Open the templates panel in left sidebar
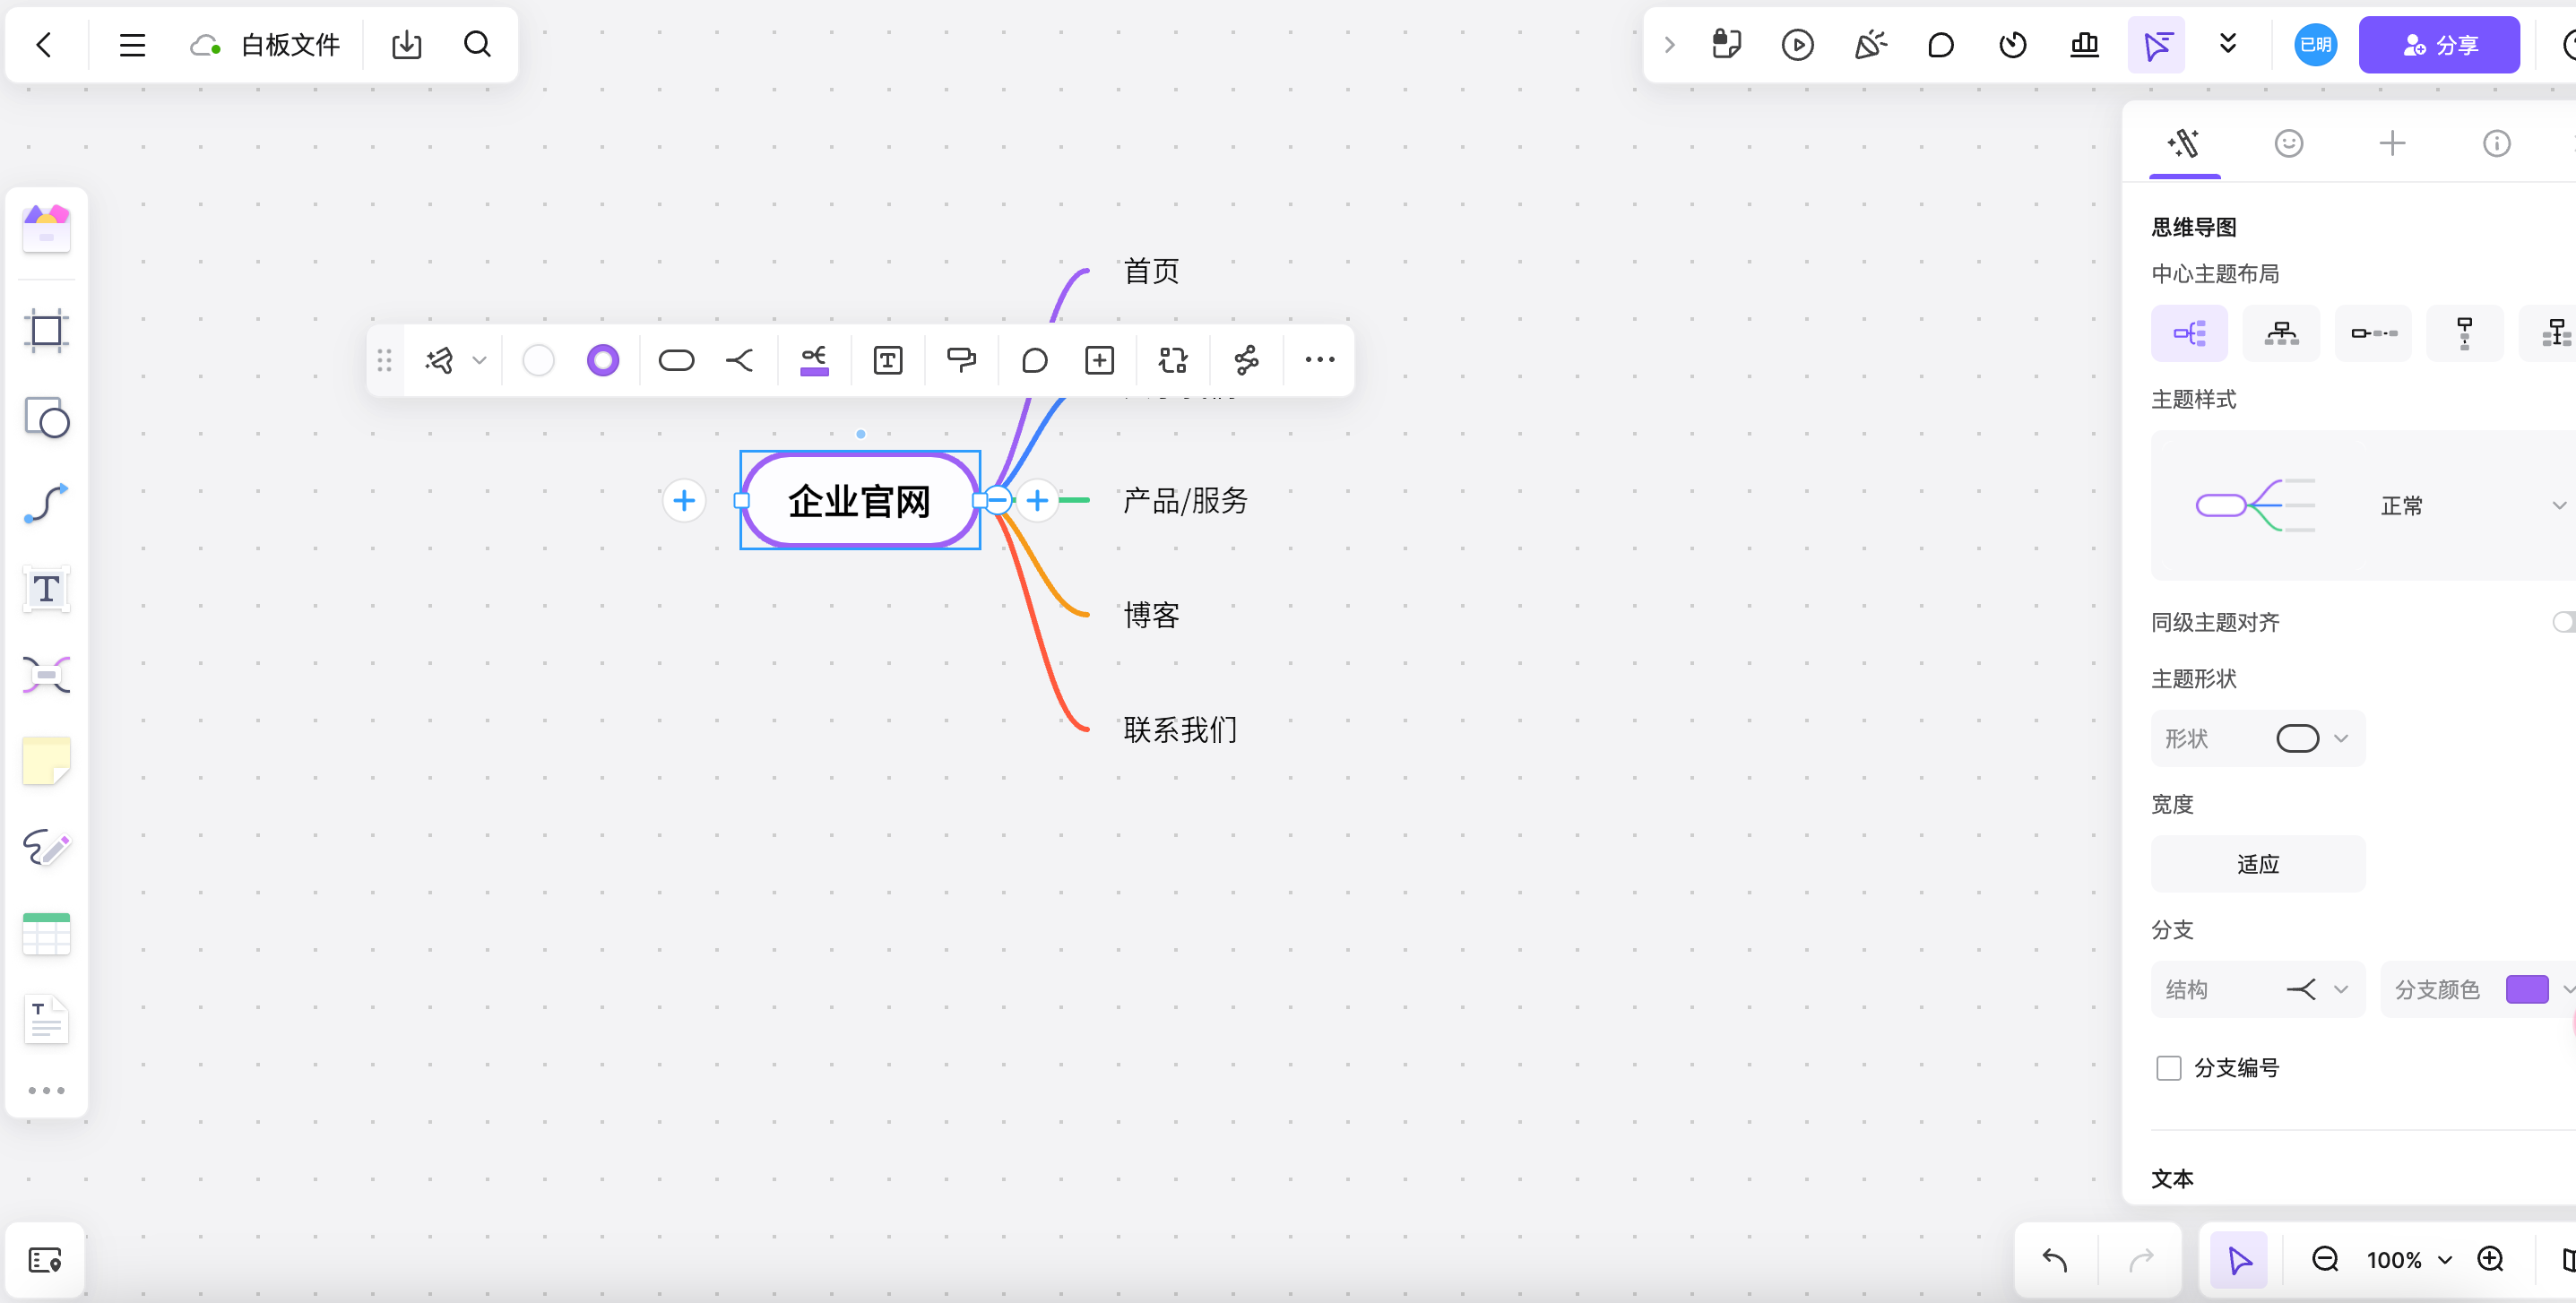 pos(46,229)
